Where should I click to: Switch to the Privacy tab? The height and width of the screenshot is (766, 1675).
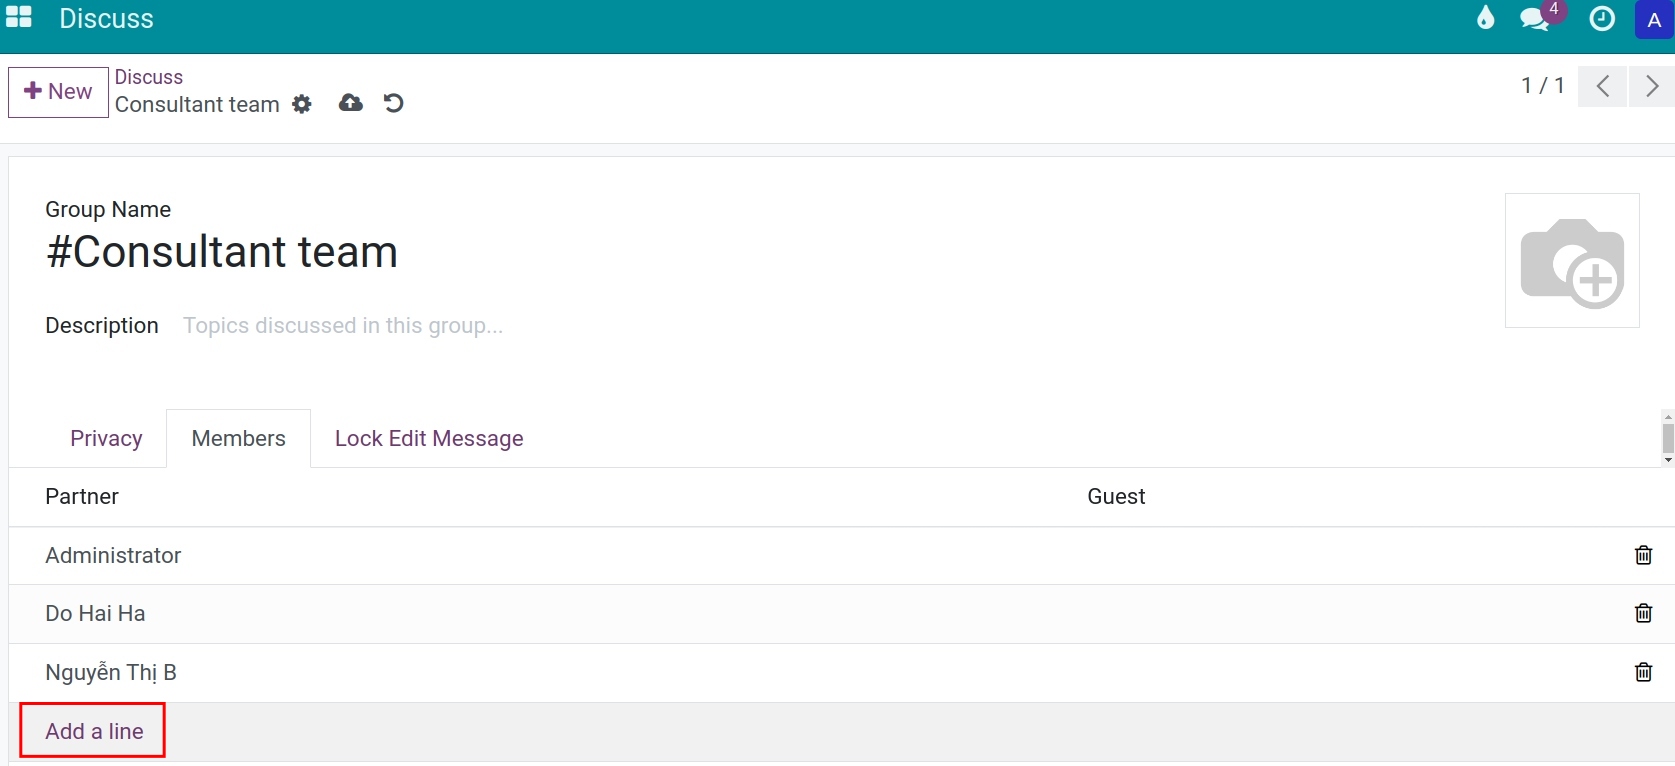pos(106,438)
